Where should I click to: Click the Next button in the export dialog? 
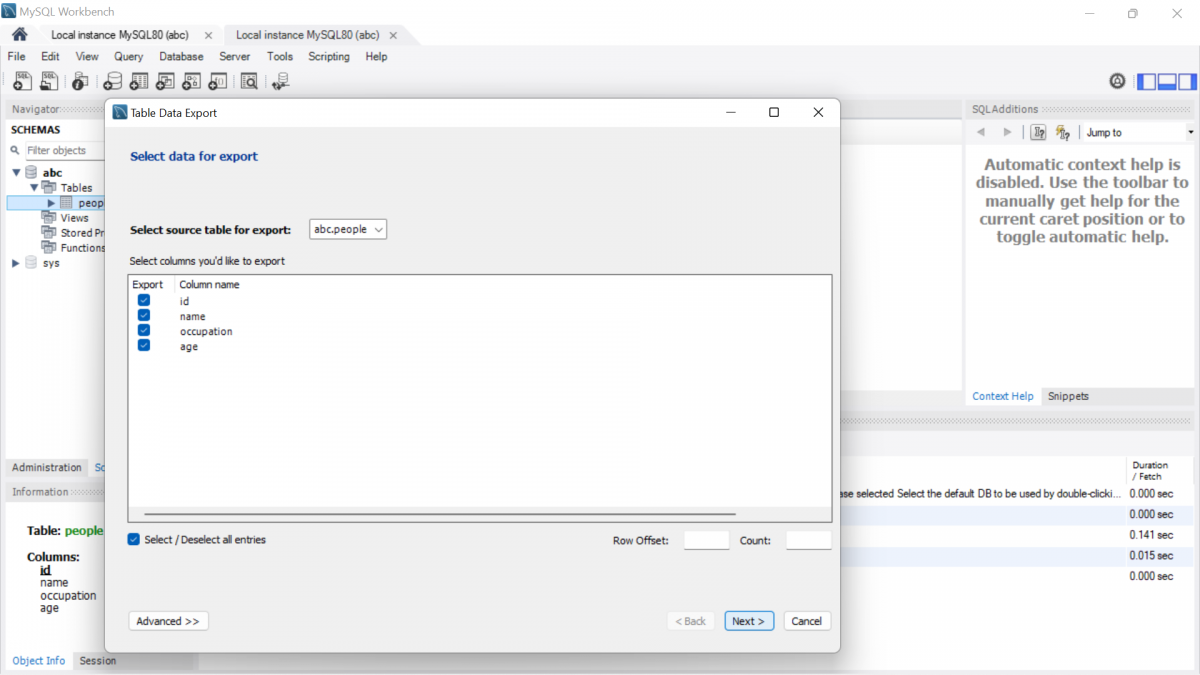pyautogui.click(x=748, y=620)
